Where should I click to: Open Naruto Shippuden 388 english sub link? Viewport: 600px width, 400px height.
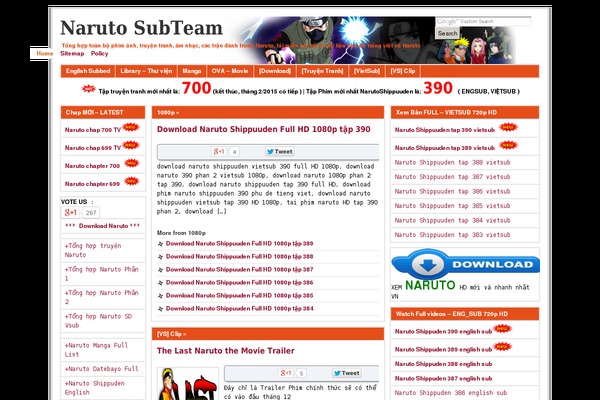coord(443,364)
